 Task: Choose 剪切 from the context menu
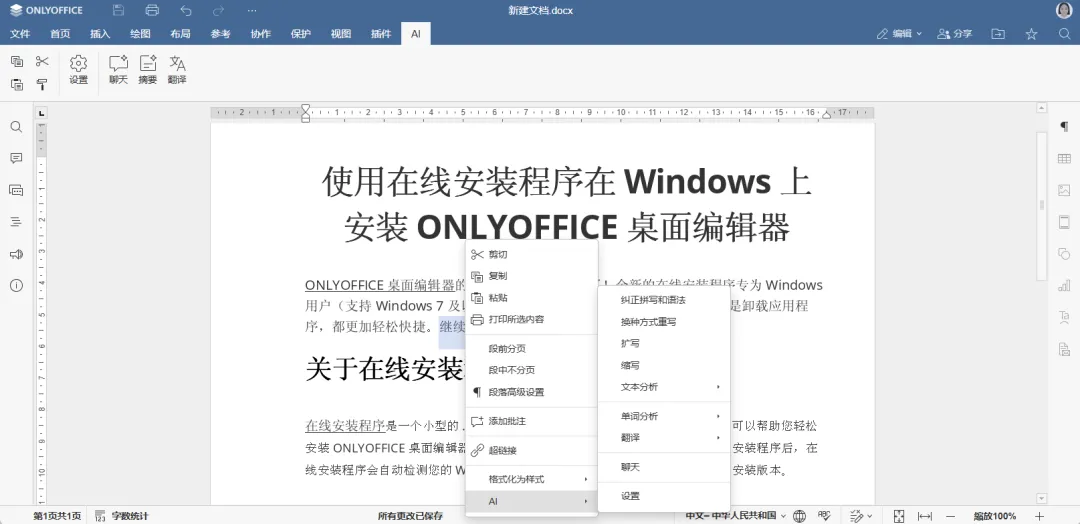pos(532,254)
